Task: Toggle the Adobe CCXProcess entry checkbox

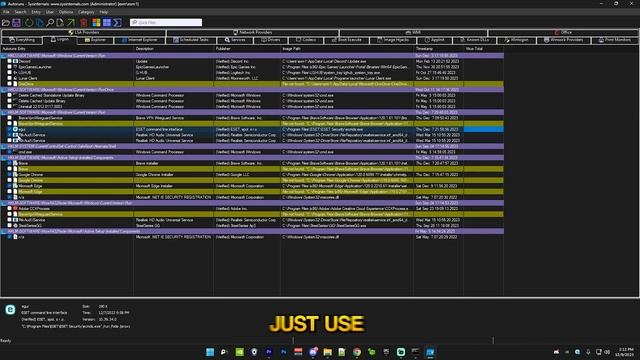Action: [9, 209]
